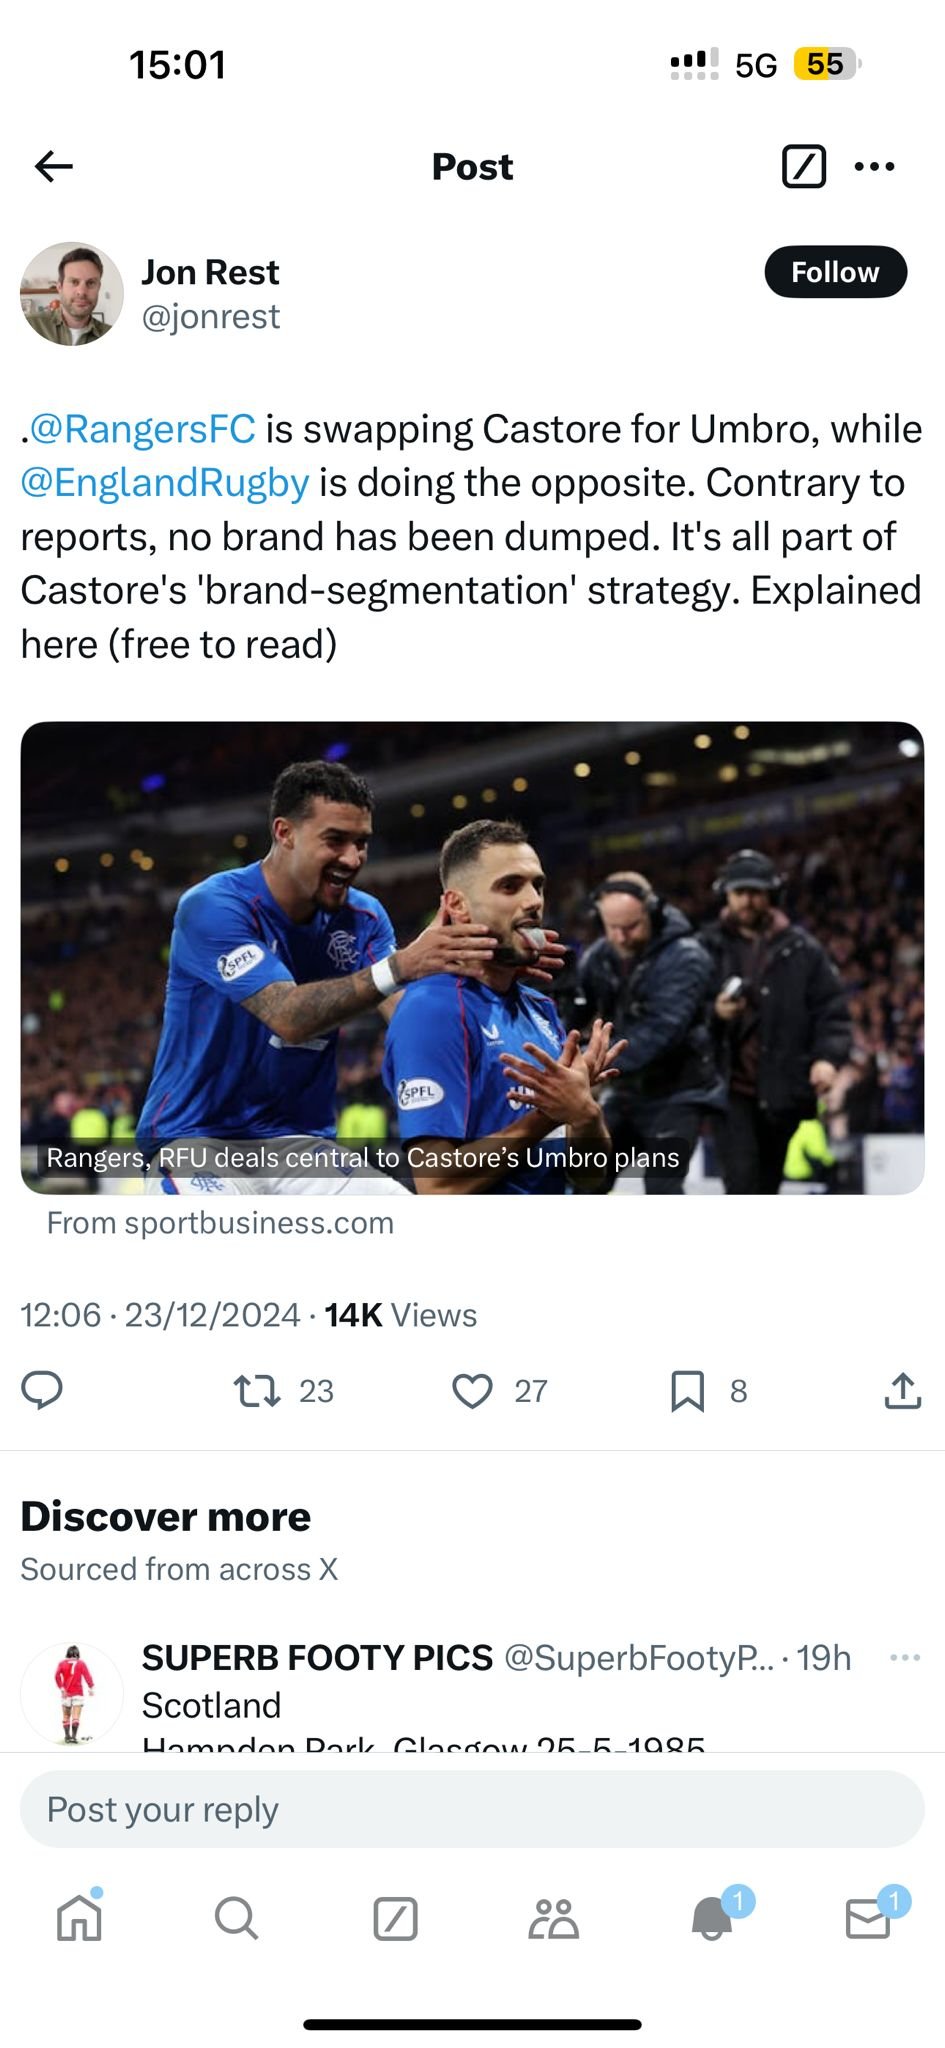The width and height of the screenshot is (945, 2048).
Task: Tap the reply speech bubble icon
Action: (x=42, y=1390)
